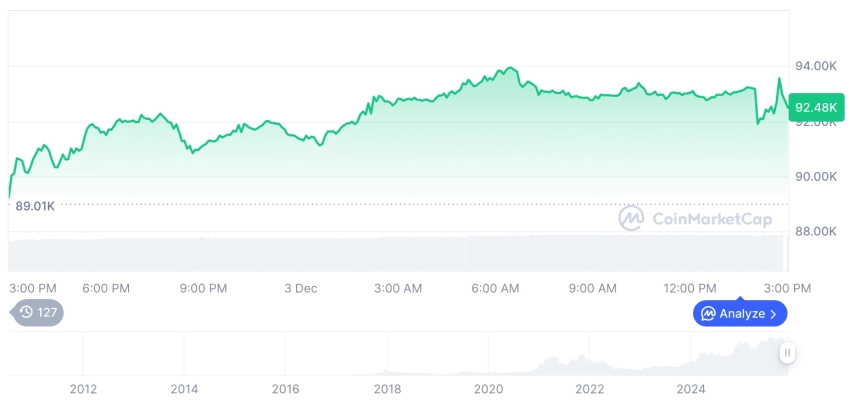The height and width of the screenshot is (401, 860).
Task: Select 2012 on the mini timeline
Action: coord(83,389)
